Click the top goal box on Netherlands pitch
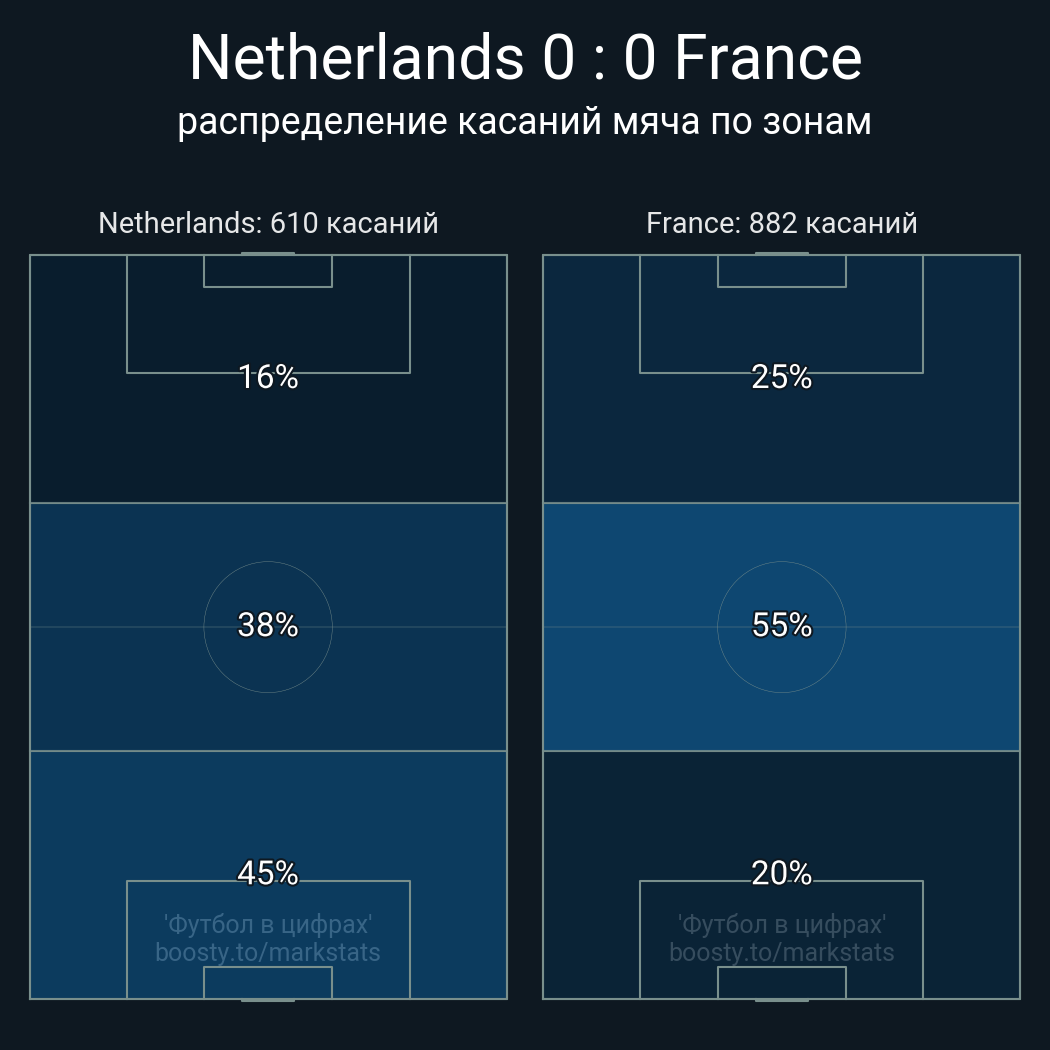Image resolution: width=1050 pixels, height=1050 pixels. (x=268, y=271)
